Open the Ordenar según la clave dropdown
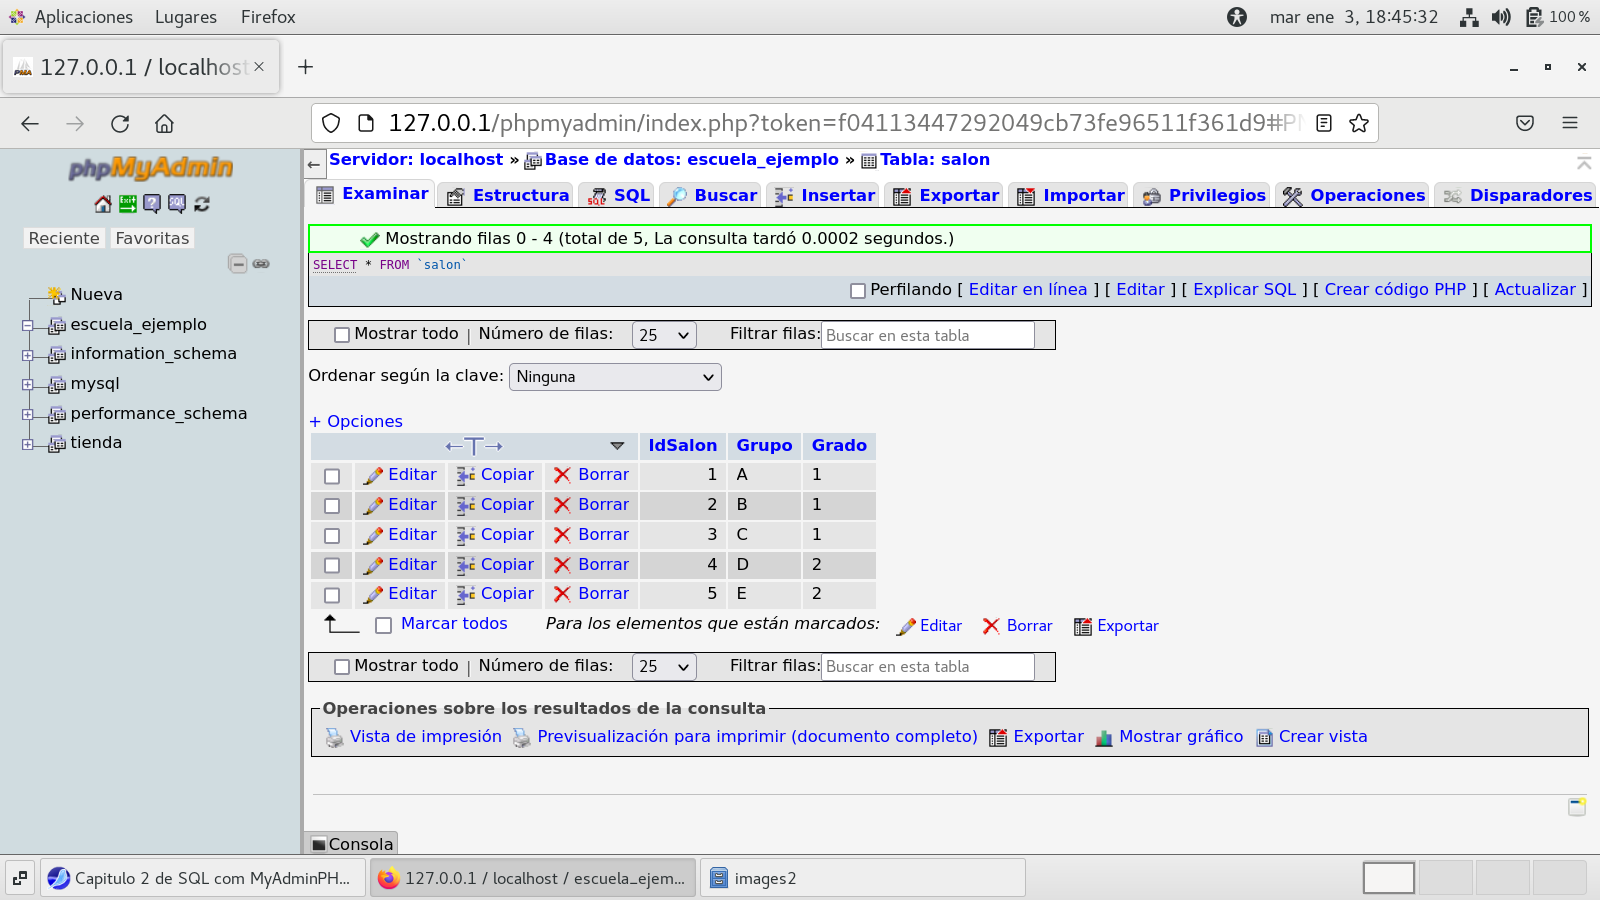1600x900 pixels. (x=615, y=377)
